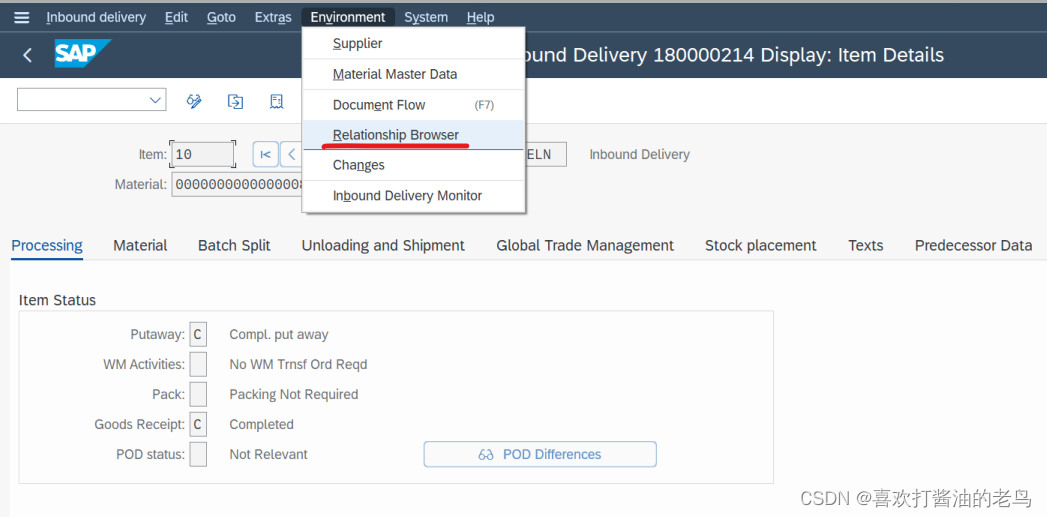Click the POD Differences button
1047x517 pixels.
point(540,454)
